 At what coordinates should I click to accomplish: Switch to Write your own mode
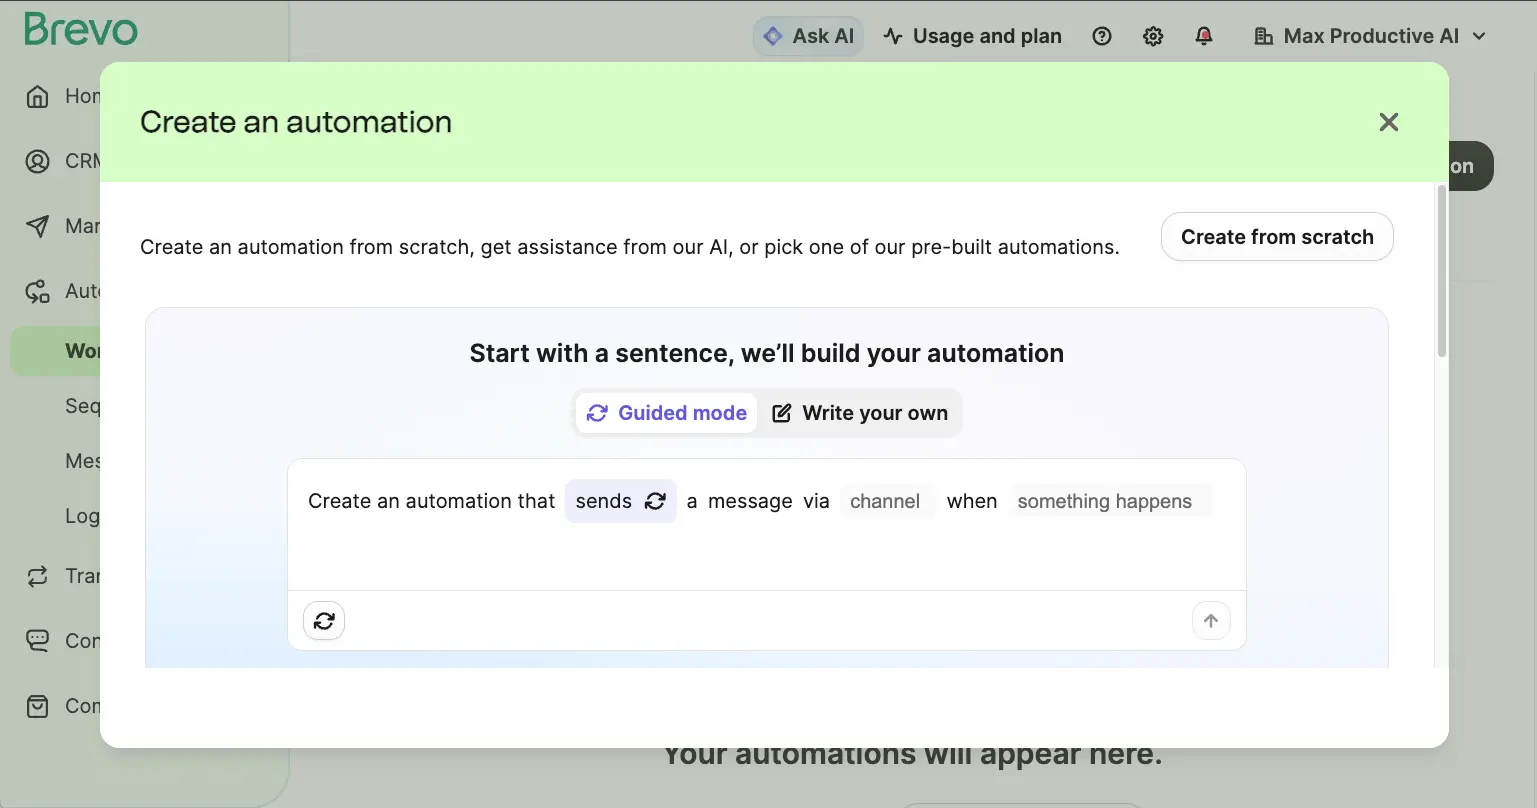(860, 412)
